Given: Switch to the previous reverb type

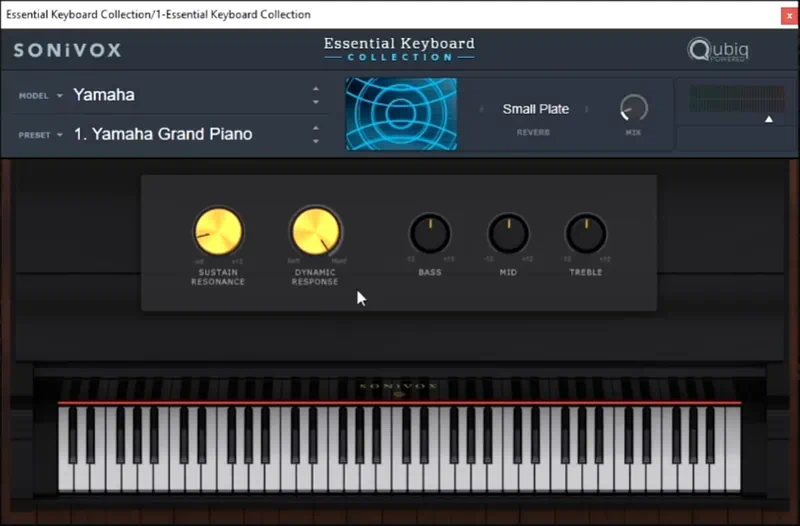Looking at the screenshot, I should (481, 109).
